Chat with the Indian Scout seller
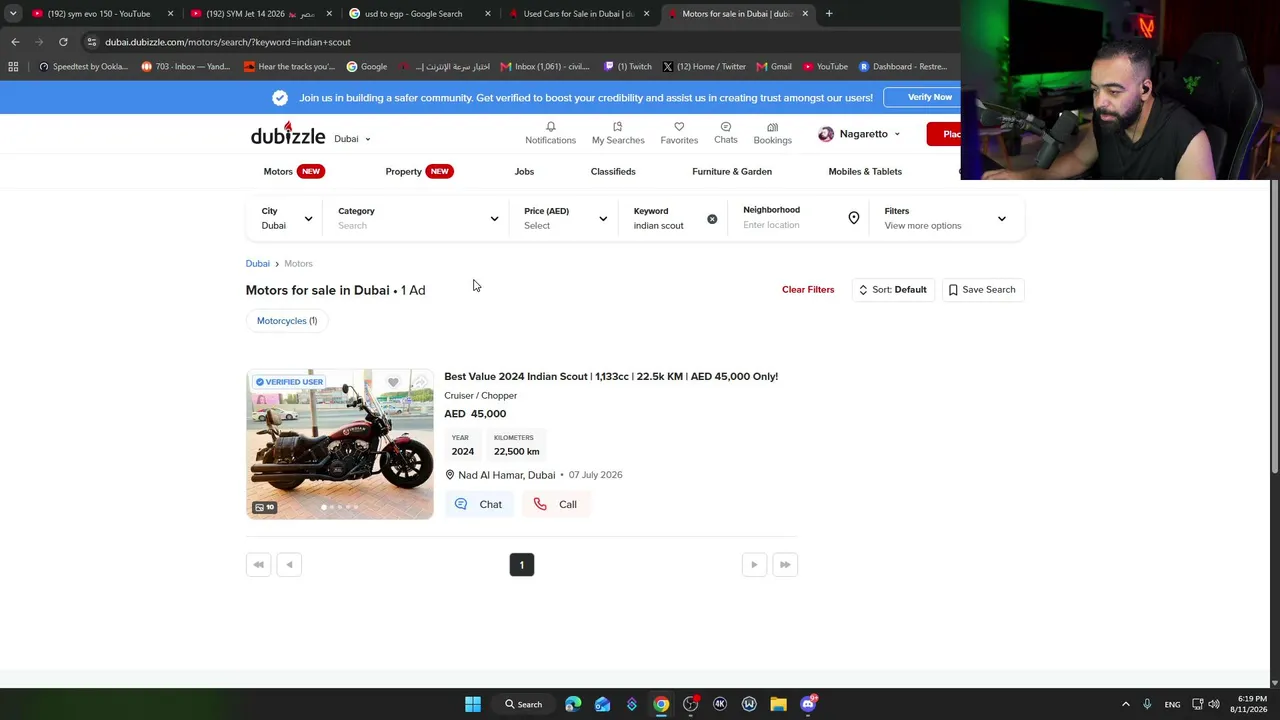The image size is (1280, 720). coord(479,505)
